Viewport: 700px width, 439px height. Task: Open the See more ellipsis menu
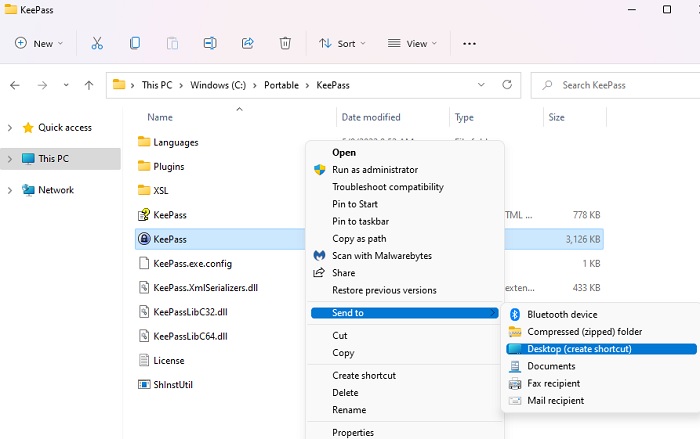point(469,44)
